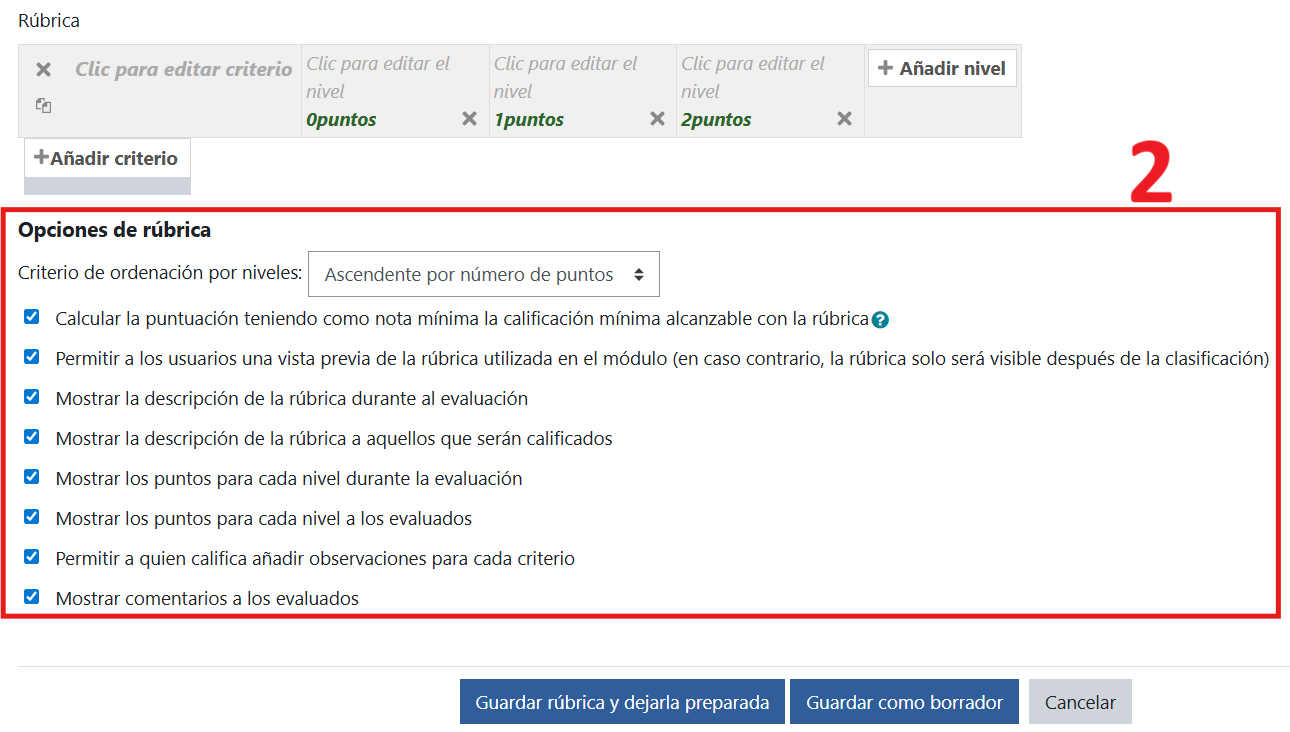
Task: Add a new criterion with Añadir criterio
Action: point(107,158)
